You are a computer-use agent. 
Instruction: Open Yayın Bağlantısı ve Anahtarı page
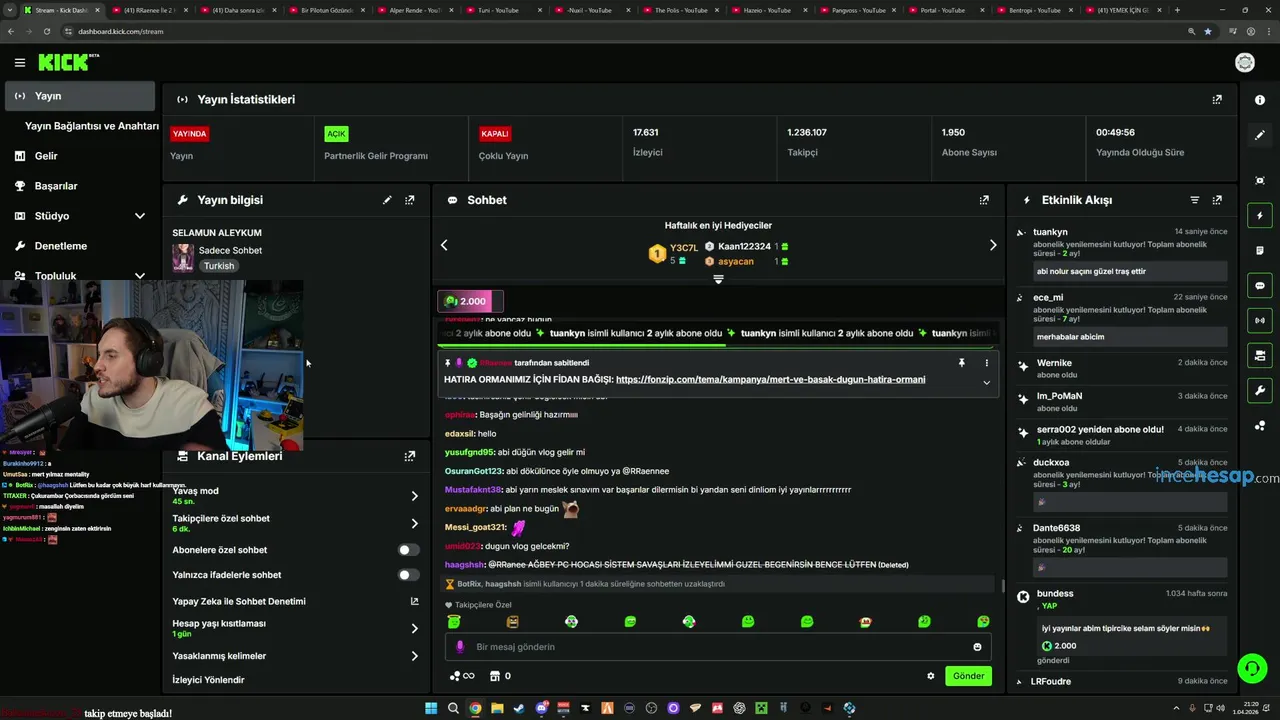point(92,126)
